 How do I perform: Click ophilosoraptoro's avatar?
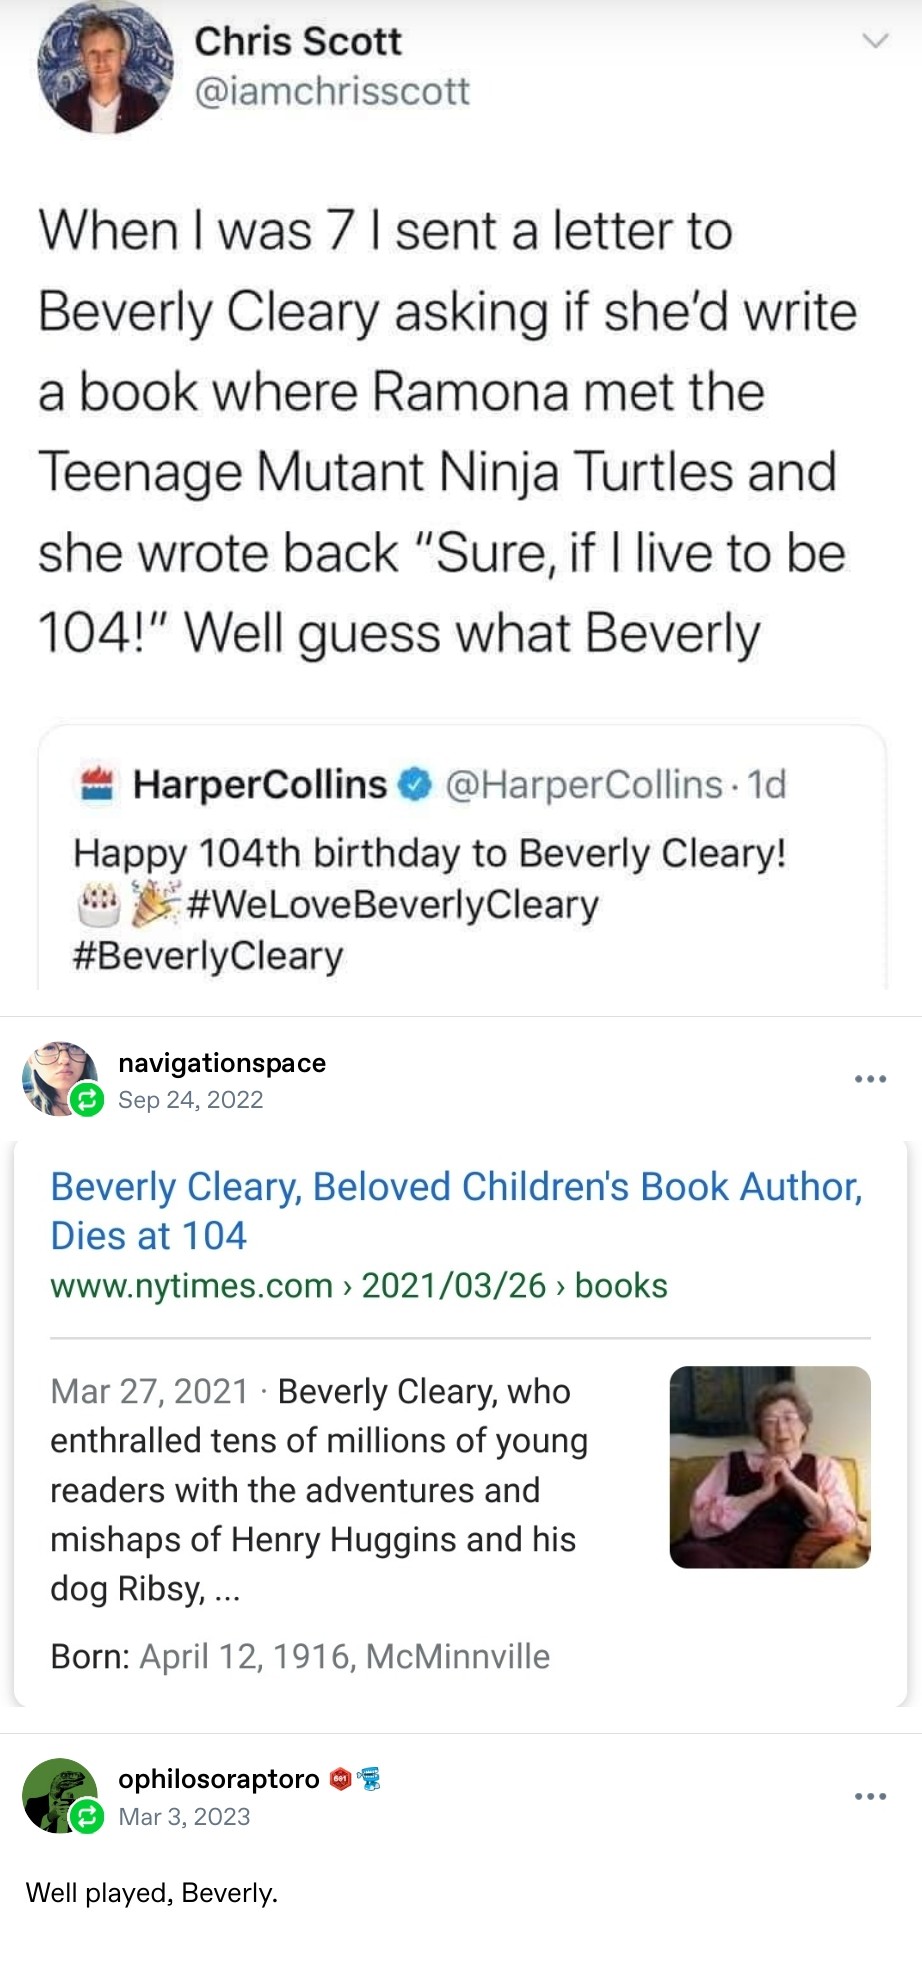point(57,1793)
